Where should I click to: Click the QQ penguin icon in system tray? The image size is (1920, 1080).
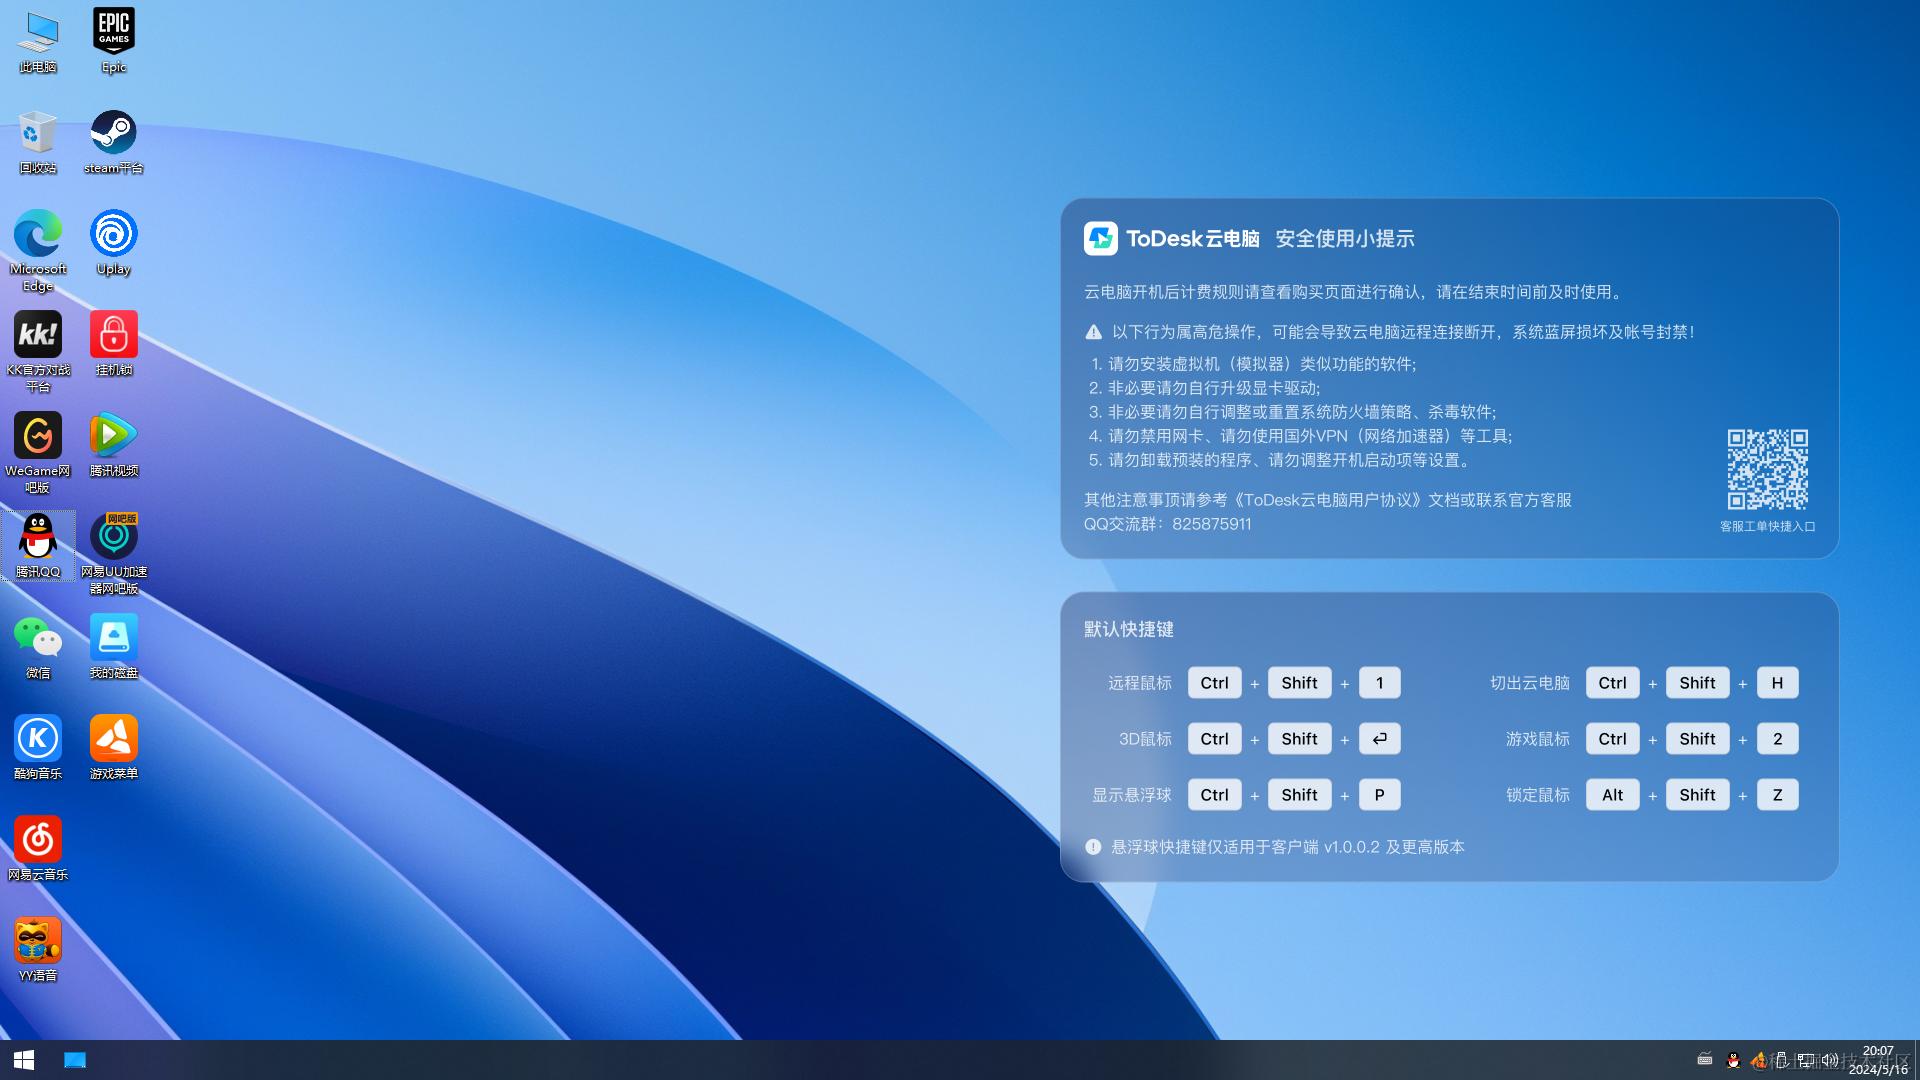coord(1734,1061)
